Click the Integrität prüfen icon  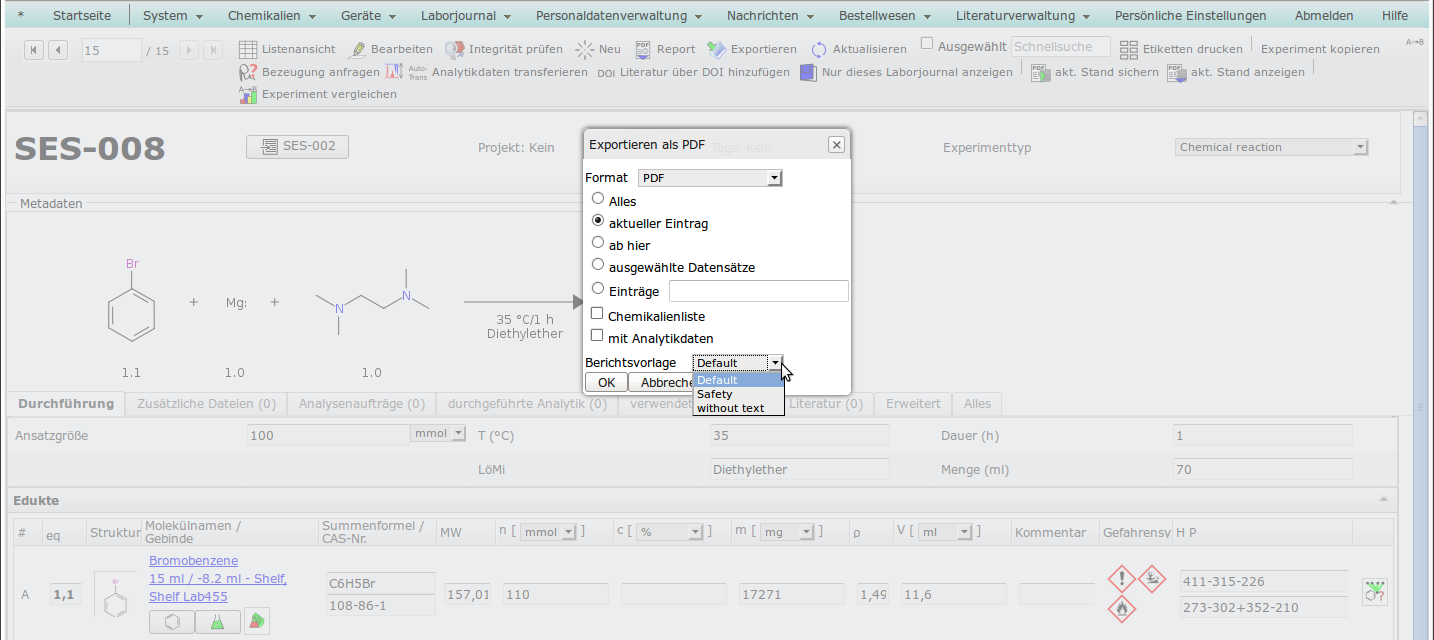point(454,49)
